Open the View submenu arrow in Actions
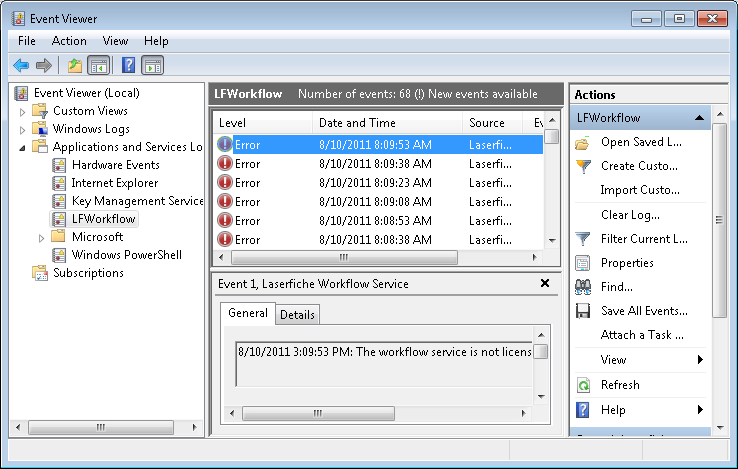This screenshot has height=469, width=738. 700,360
